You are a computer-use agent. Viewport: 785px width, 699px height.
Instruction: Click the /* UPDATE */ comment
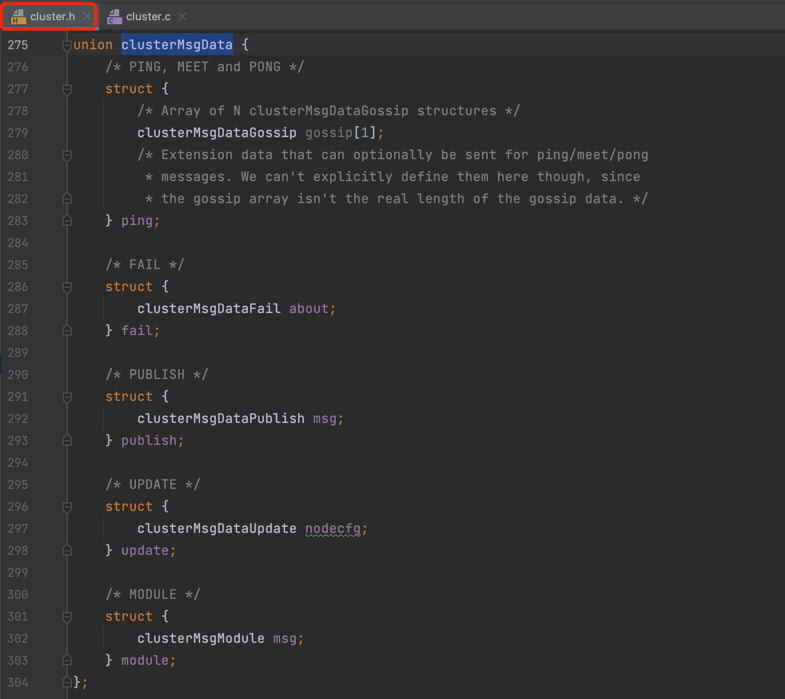(x=153, y=485)
